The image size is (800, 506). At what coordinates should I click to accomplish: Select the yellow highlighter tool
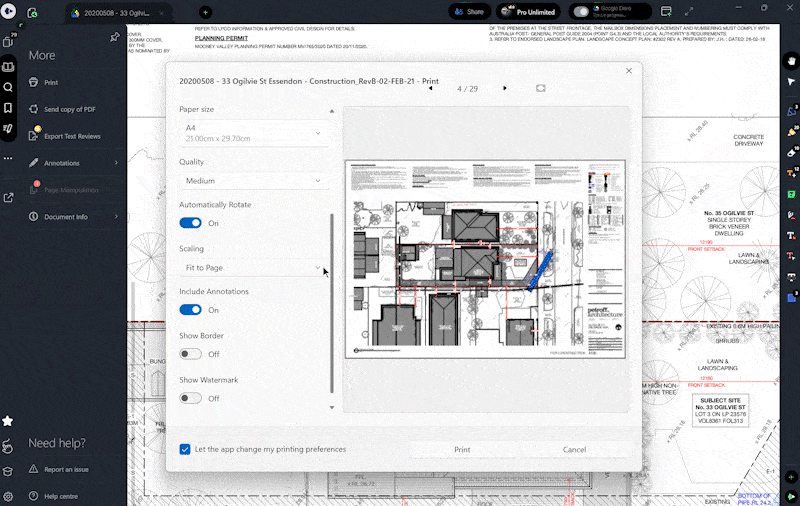coord(791,132)
